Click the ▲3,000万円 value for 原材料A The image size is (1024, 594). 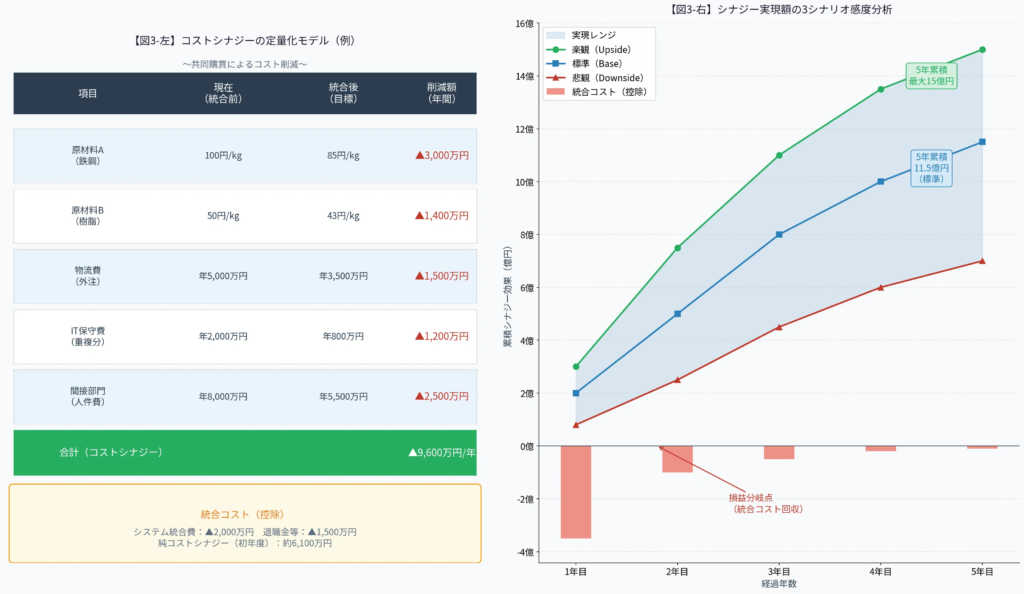coord(441,155)
